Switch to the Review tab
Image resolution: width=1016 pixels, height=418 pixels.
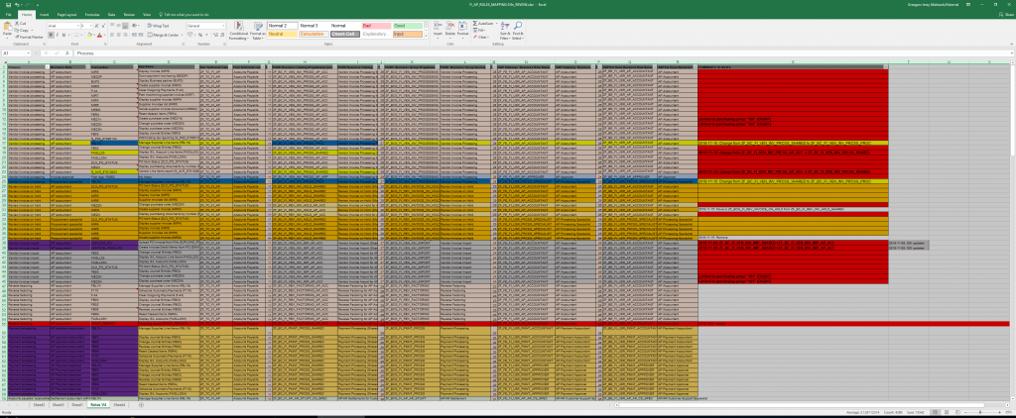pos(129,14)
